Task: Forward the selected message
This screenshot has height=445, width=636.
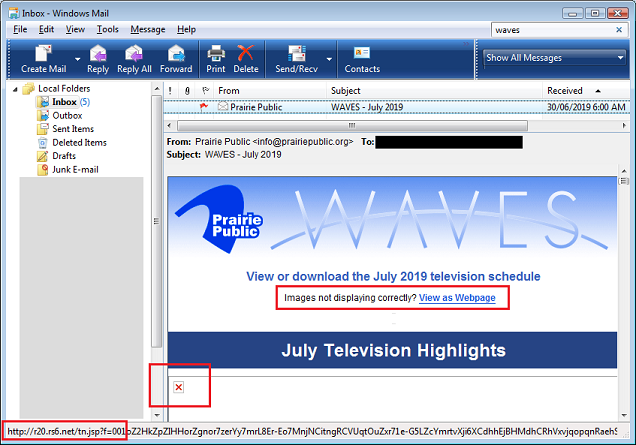Action: [x=176, y=59]
